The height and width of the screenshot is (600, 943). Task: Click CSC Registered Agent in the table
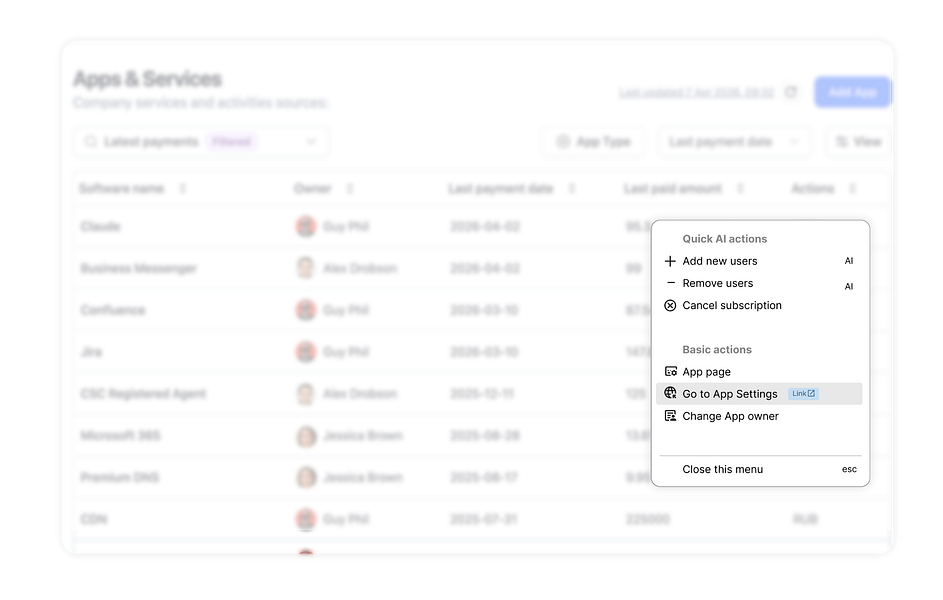pyautogui.click(x=143, y=394)
